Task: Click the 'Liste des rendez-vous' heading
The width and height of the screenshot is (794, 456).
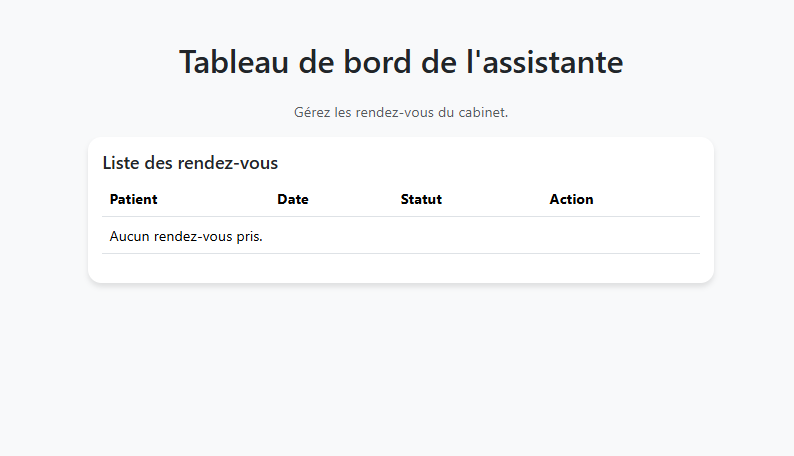Action: pos(190,163)
